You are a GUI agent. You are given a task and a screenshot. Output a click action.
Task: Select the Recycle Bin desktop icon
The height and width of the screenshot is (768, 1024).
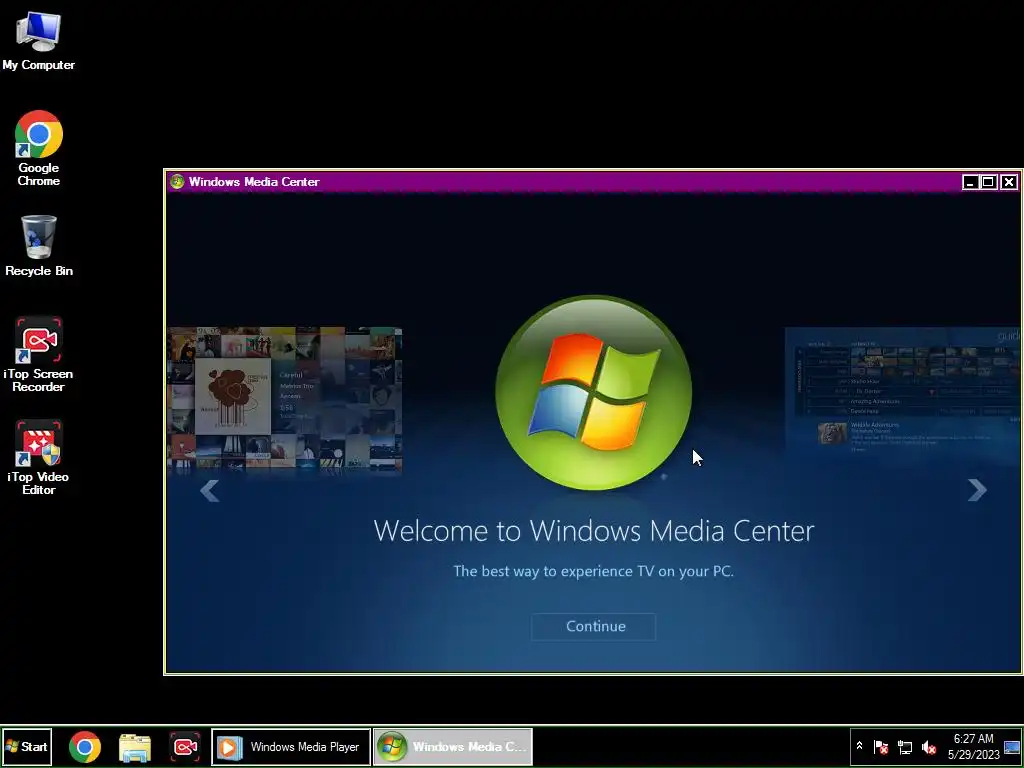click(39, 246)
